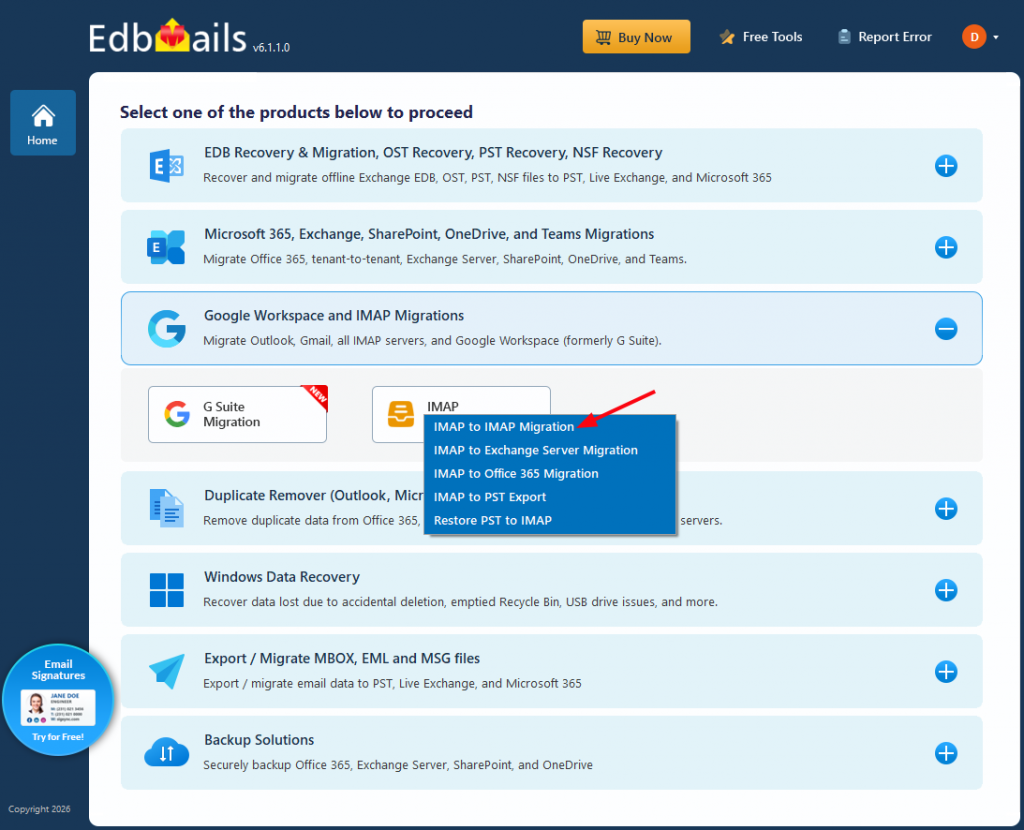This screenshot has height=830, width=1024.
Task: Click the Buy Now button
Action: (x=636, y=37)
